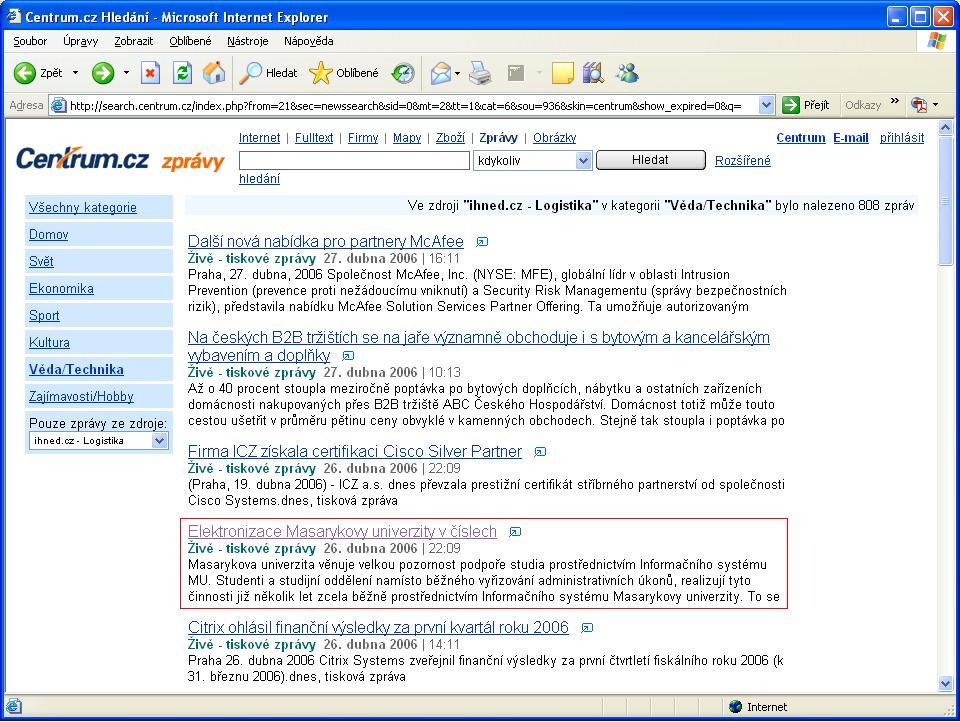This screenshot has height=722, width=960.
Task: Switch to the Firmy search tab
Action: click(x=362, y=138)
